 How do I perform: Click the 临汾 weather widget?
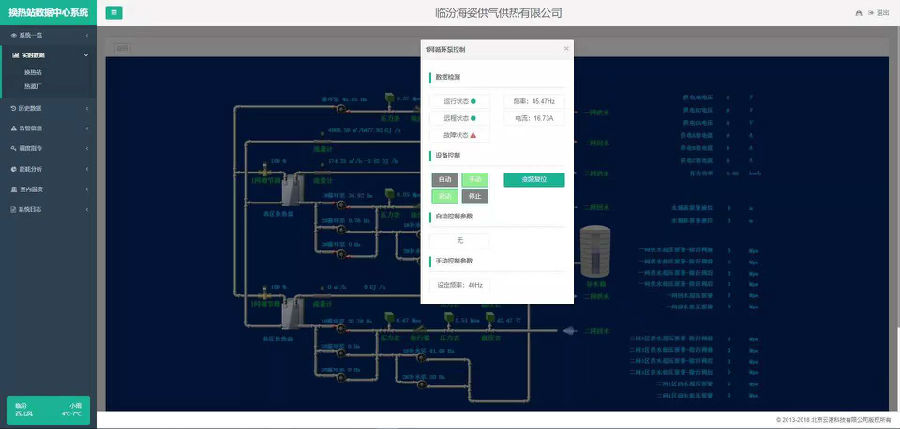48,410
